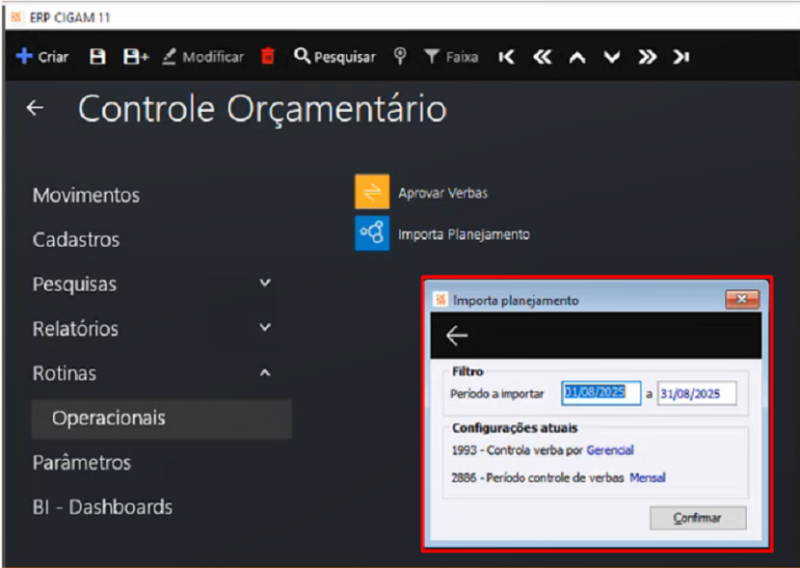Close the Importa planejamento dialog
The width and height of the screenshot is (800, 568).
point(742,299)
